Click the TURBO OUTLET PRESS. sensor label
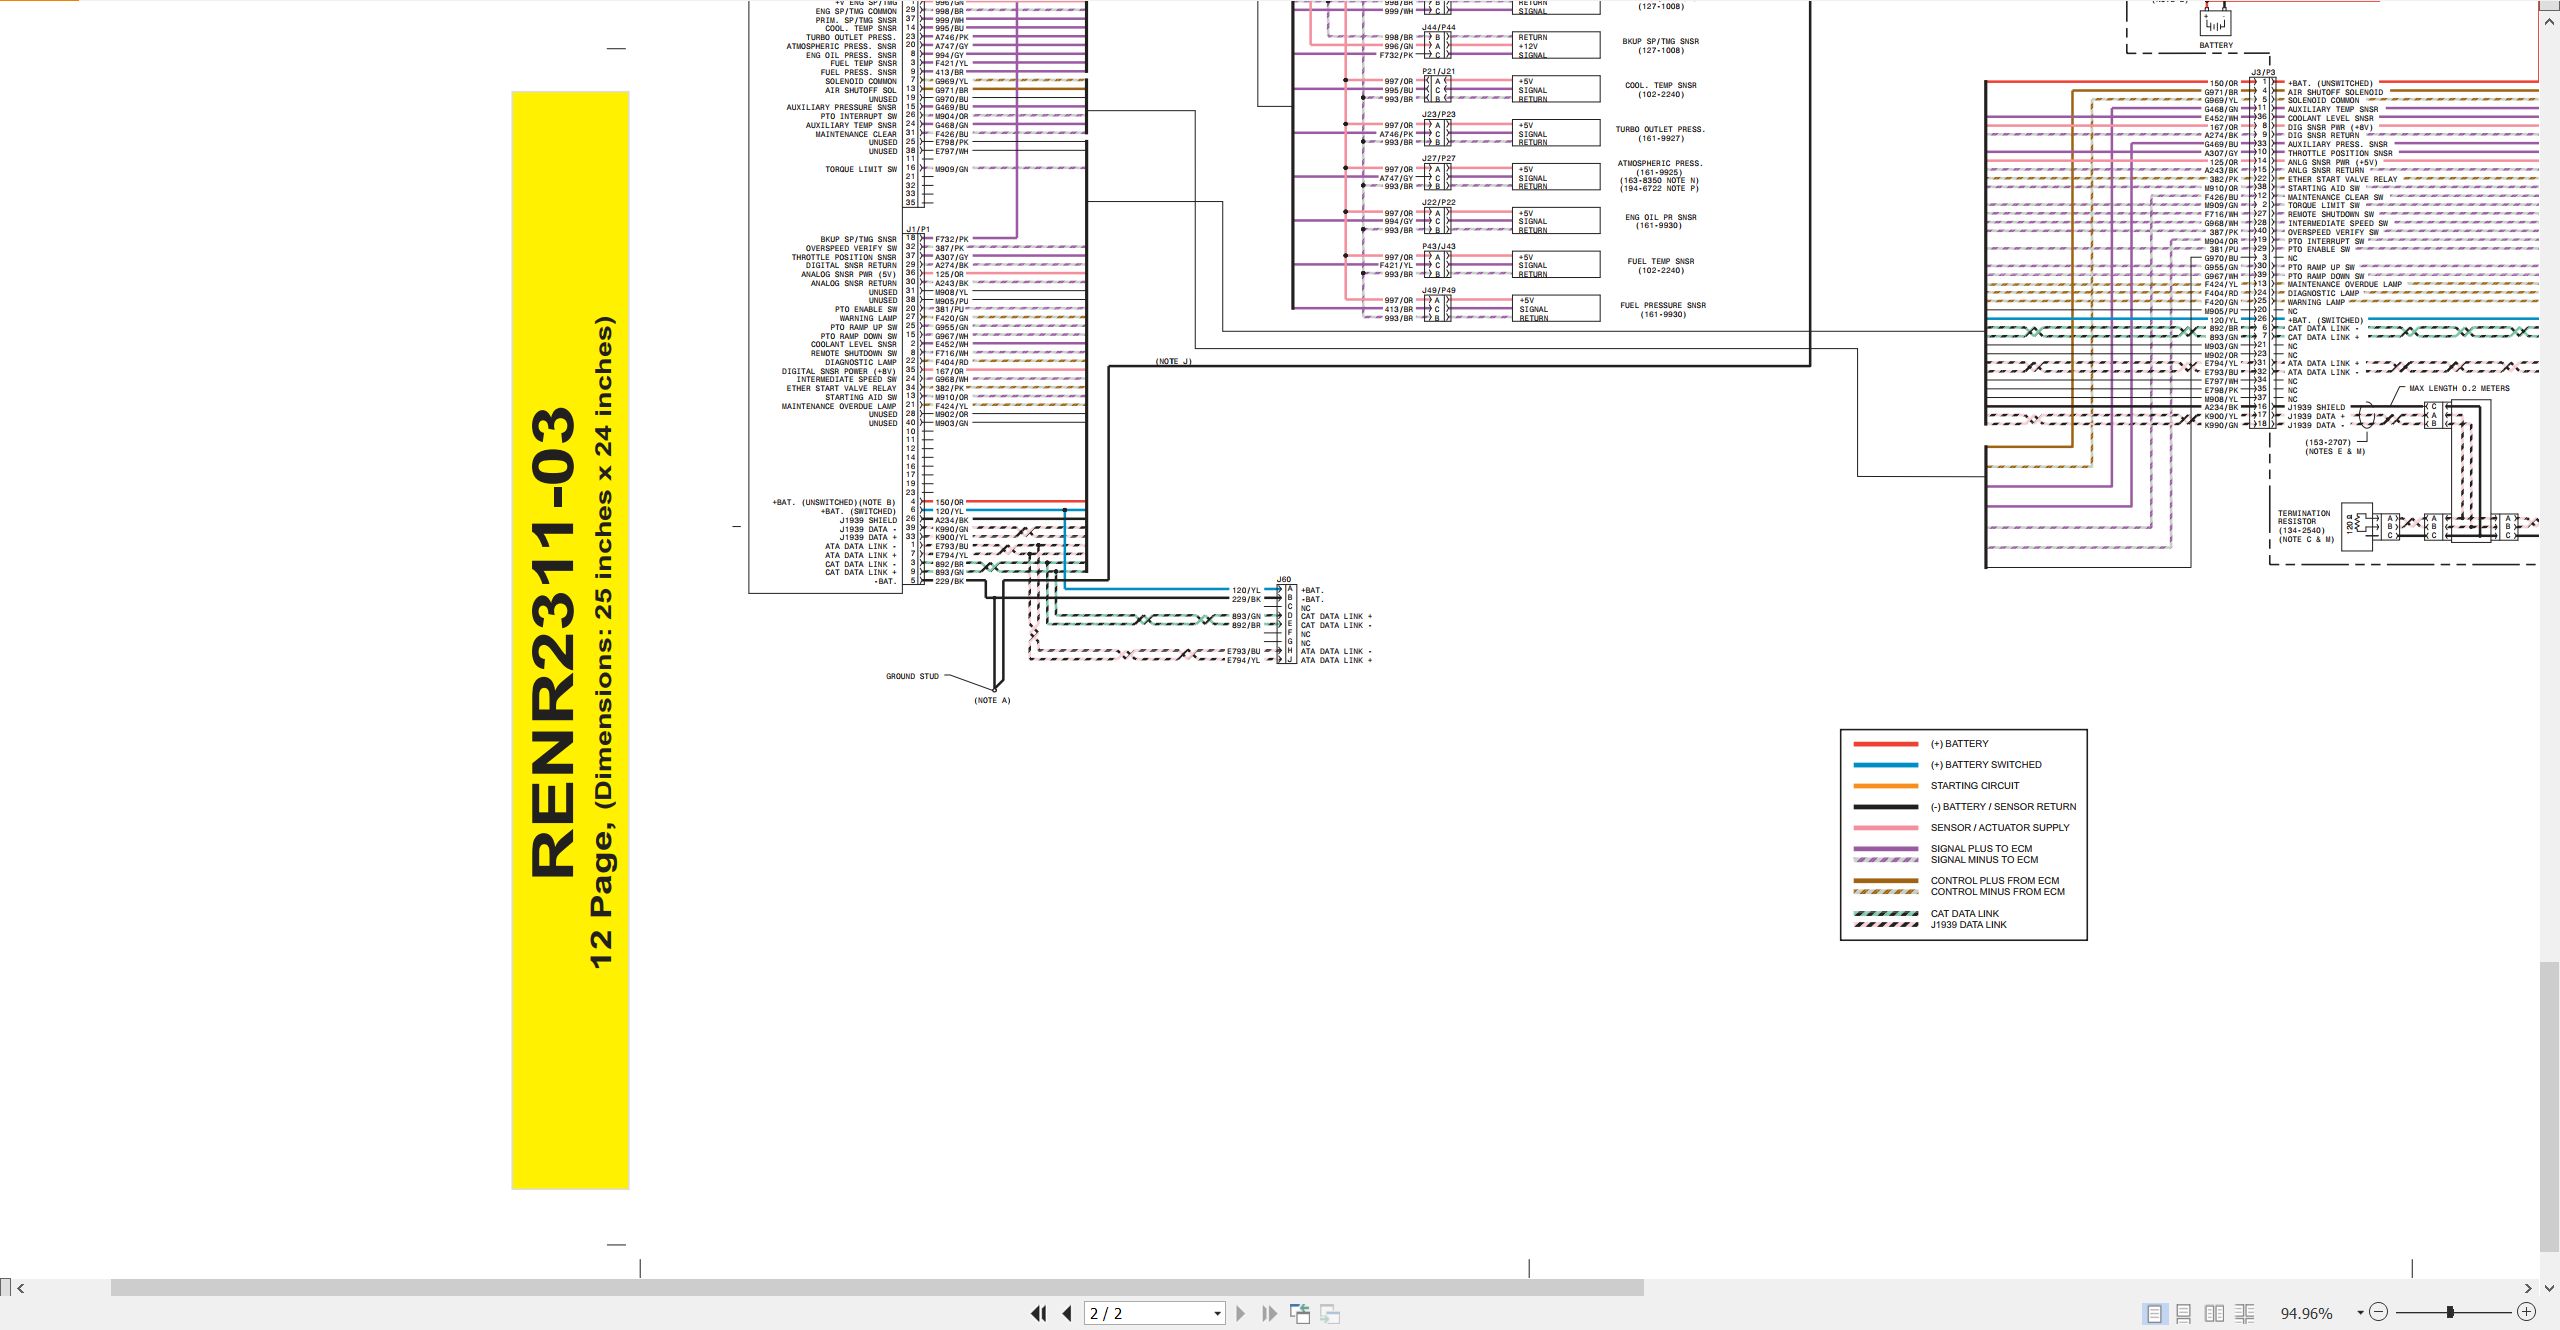Viewport: 2560px width, 1330px height. pyautogui.click(x=1661, y=130)
